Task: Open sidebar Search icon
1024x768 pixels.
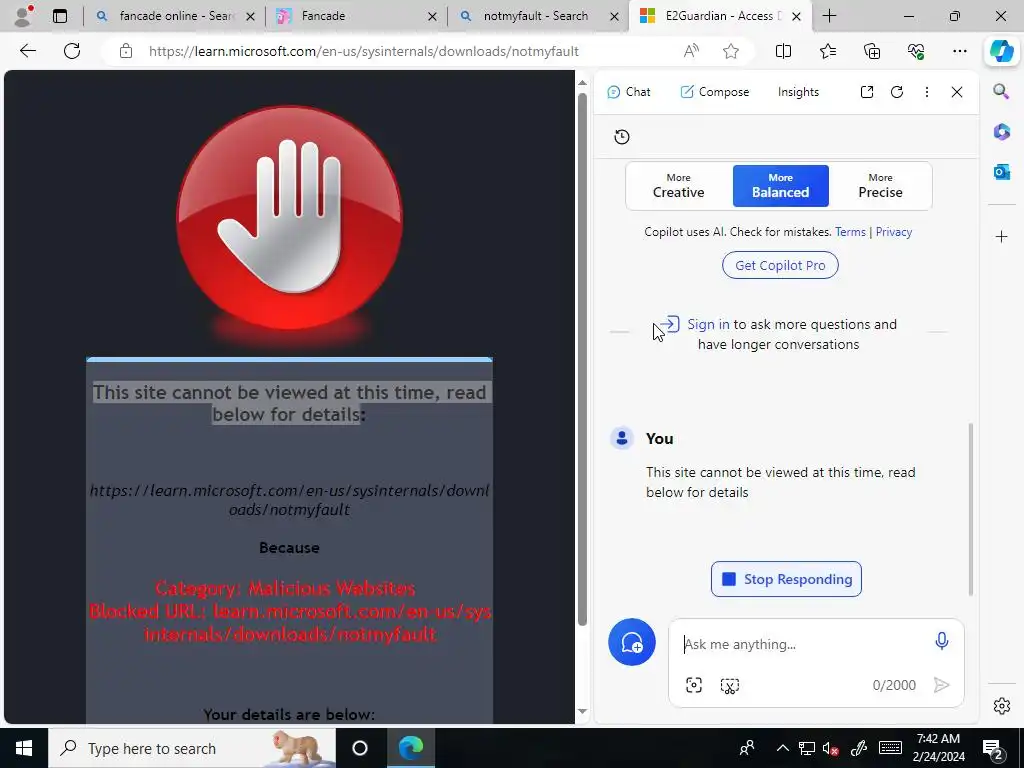Action: pos(1001,91)
